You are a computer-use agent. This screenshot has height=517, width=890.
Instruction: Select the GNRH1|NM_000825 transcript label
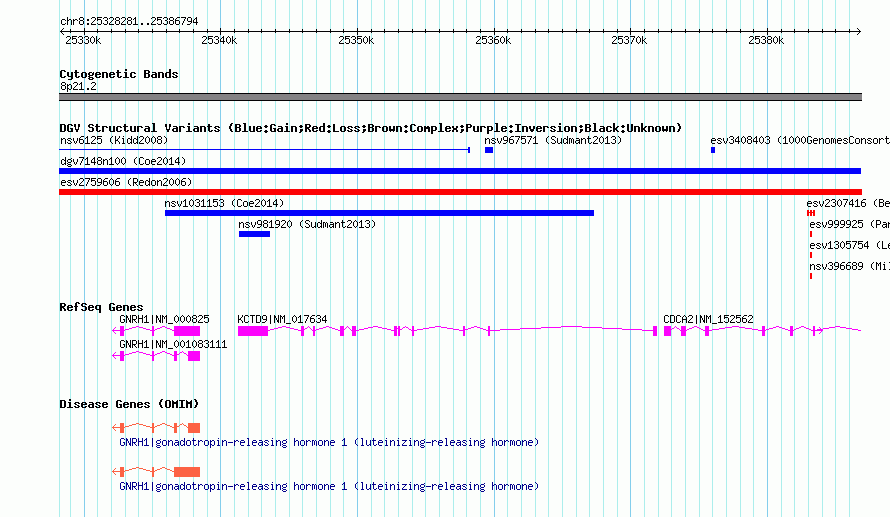click(164, 320)
